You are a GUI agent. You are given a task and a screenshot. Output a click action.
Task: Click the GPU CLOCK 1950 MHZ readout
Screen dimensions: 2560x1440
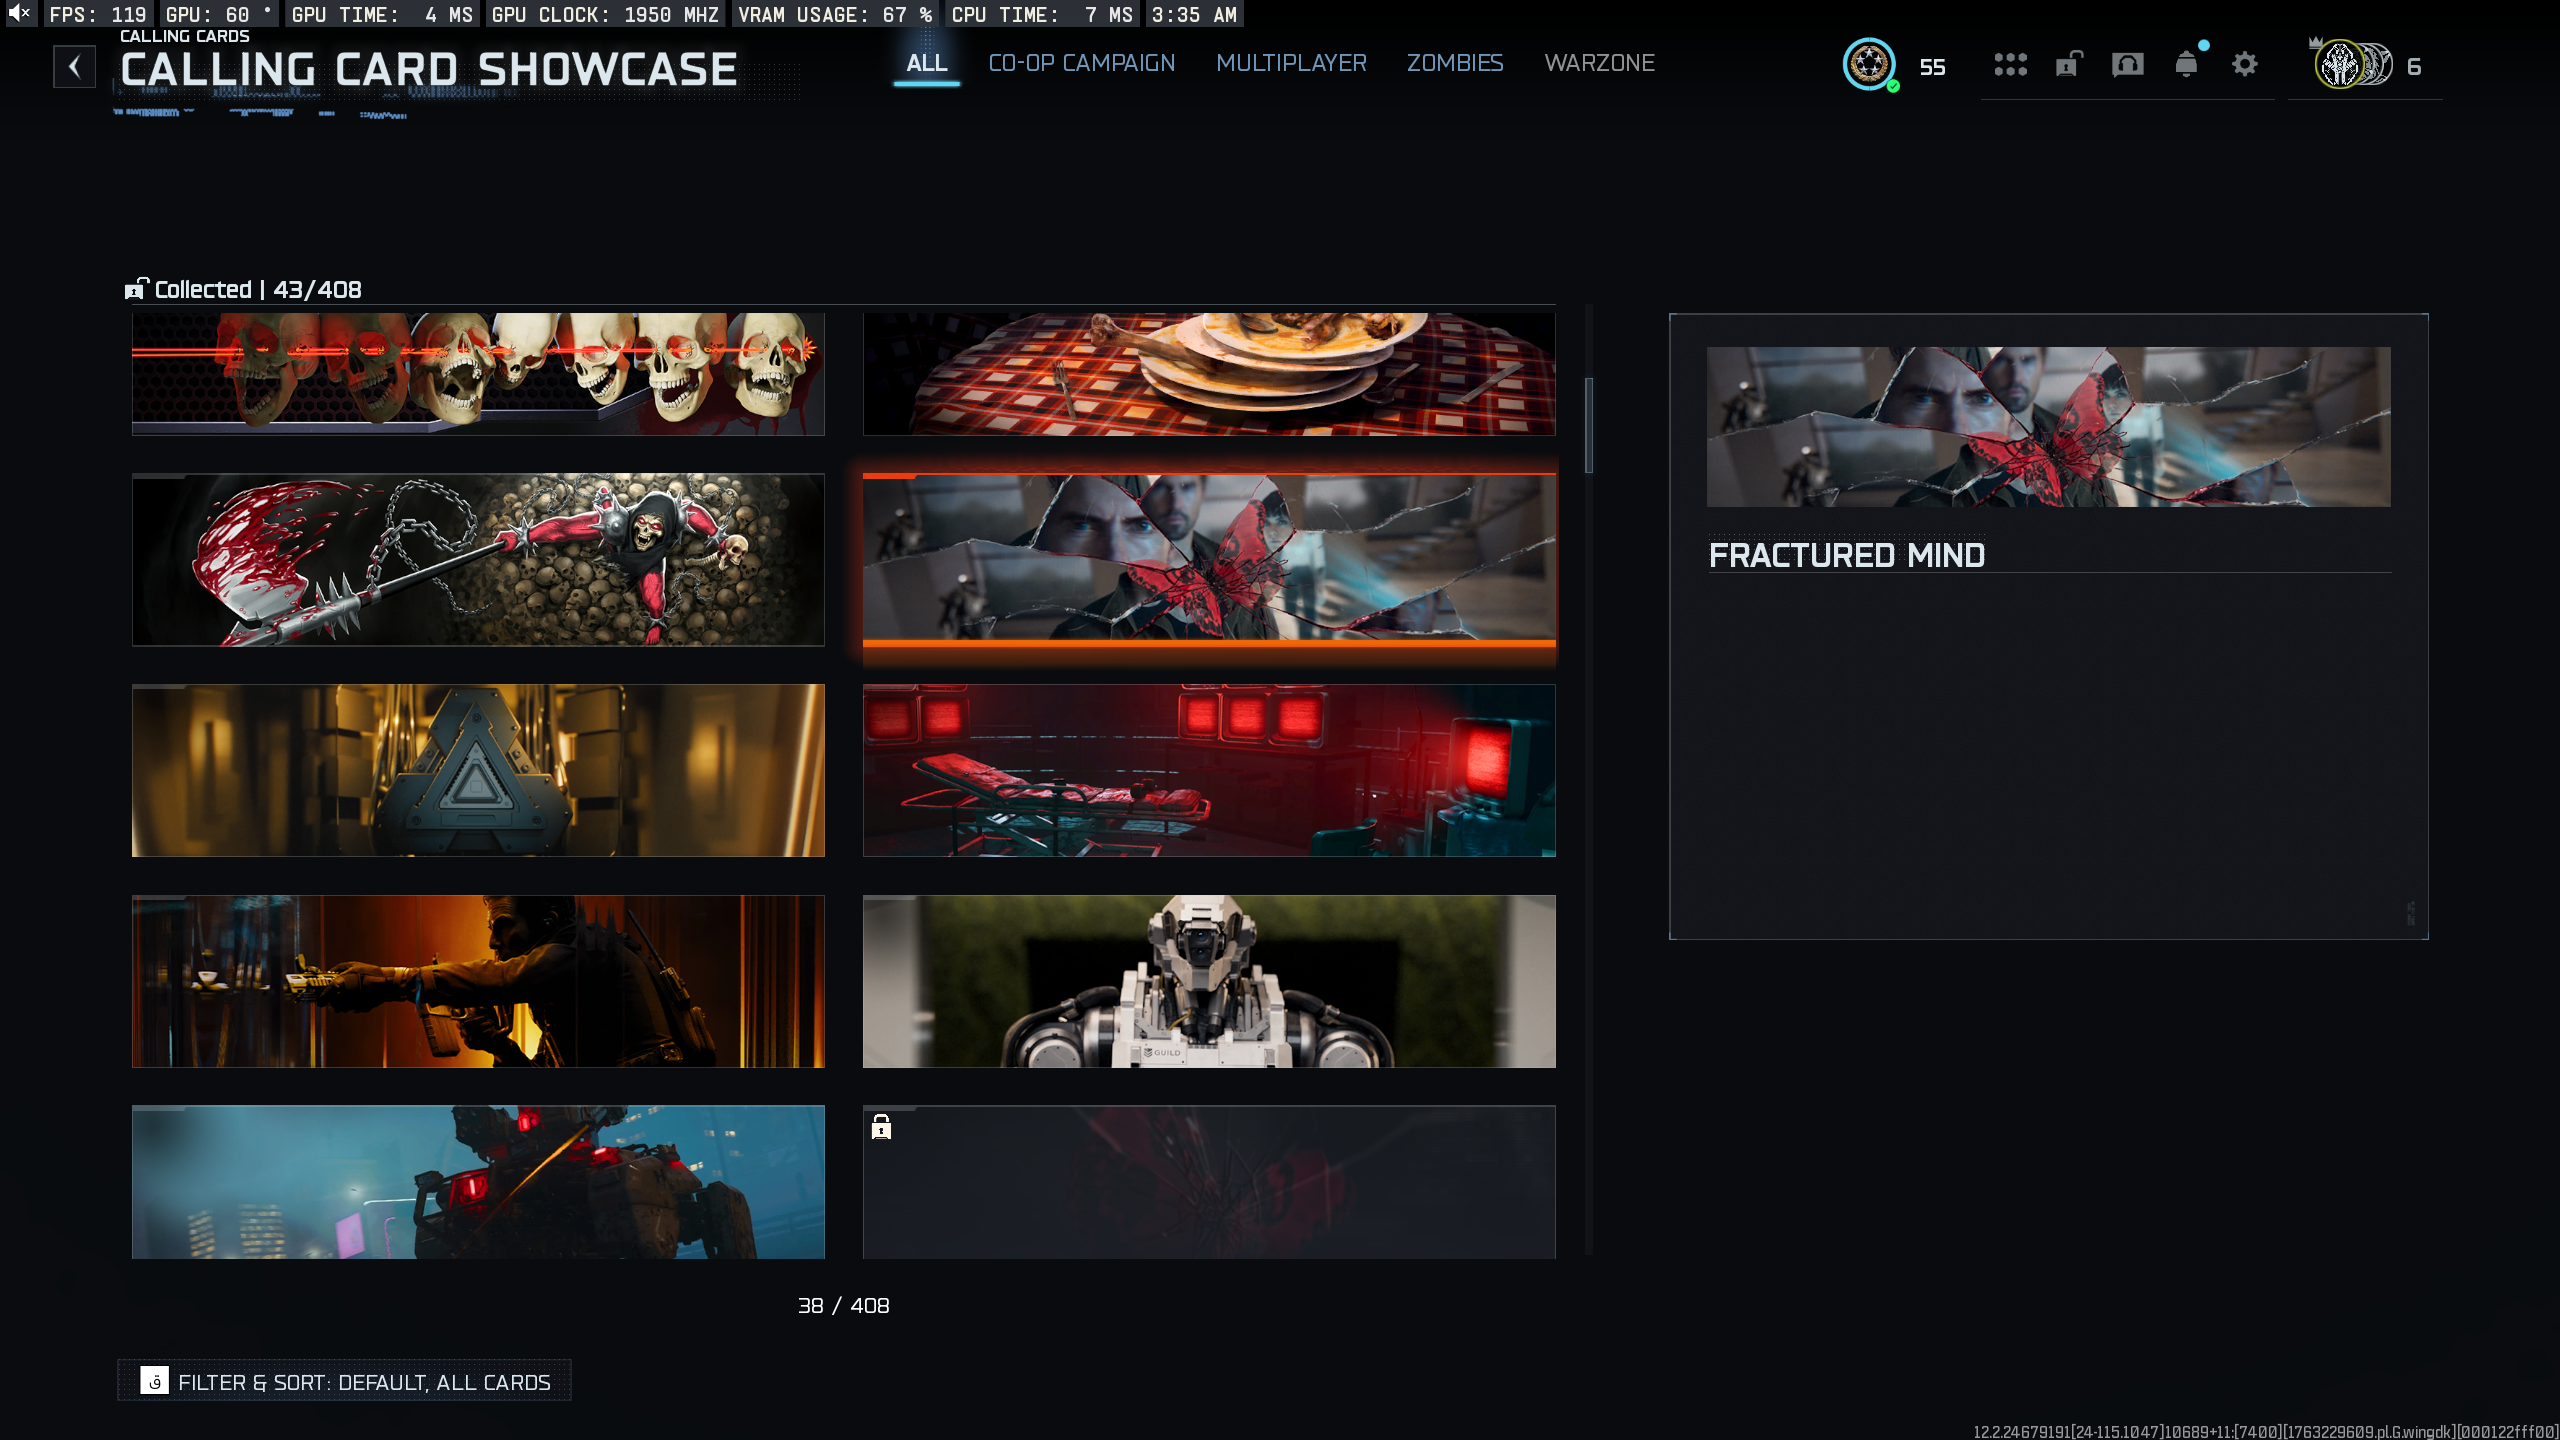(605, 14)
